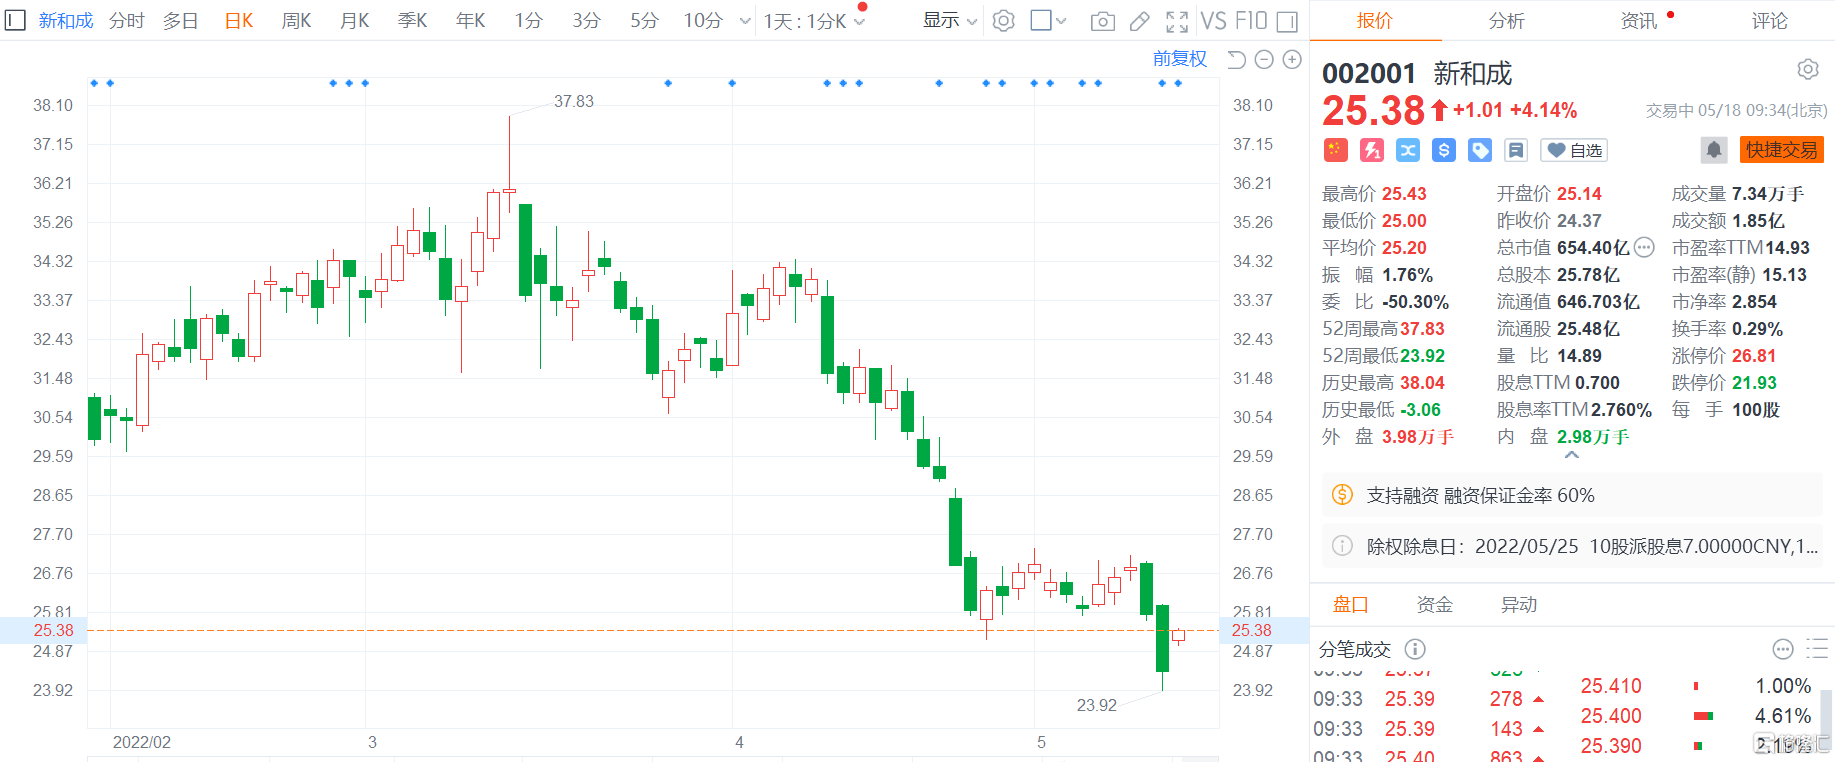Viewport: 1836px width, 762px height.
Task: Click the blue dollar sign badge
Action: [1443, 150]
